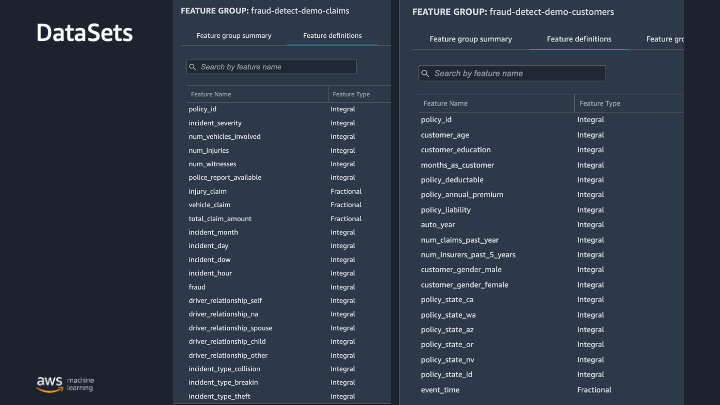The width and height of the screenshot is (720, 405).
Task: Select incident_month feature row
Action: pyautogui.click(x=288, y=232)
